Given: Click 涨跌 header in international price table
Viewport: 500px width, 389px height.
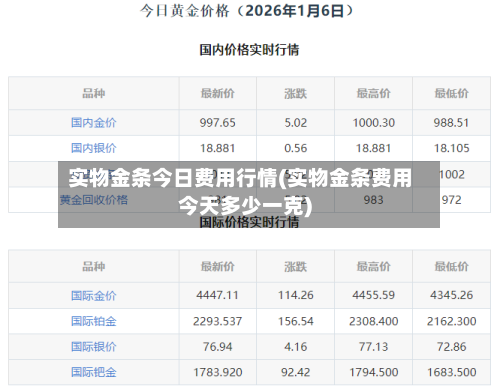Looking at the screenshot, I should pos(296,266).
